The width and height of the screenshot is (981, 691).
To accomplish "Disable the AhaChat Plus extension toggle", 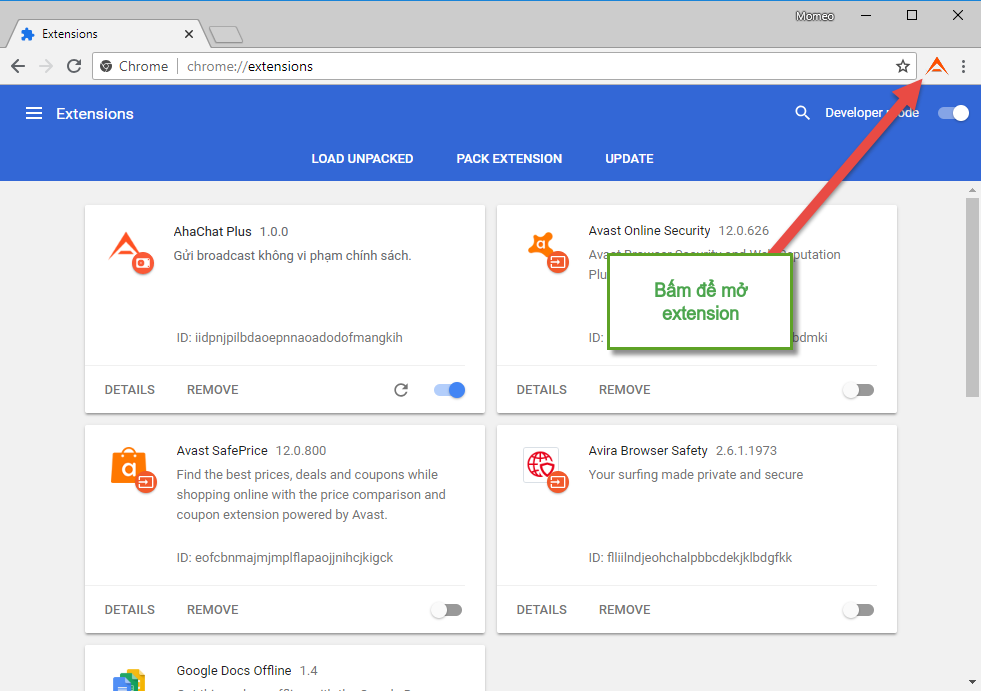I will click(449, 390).
